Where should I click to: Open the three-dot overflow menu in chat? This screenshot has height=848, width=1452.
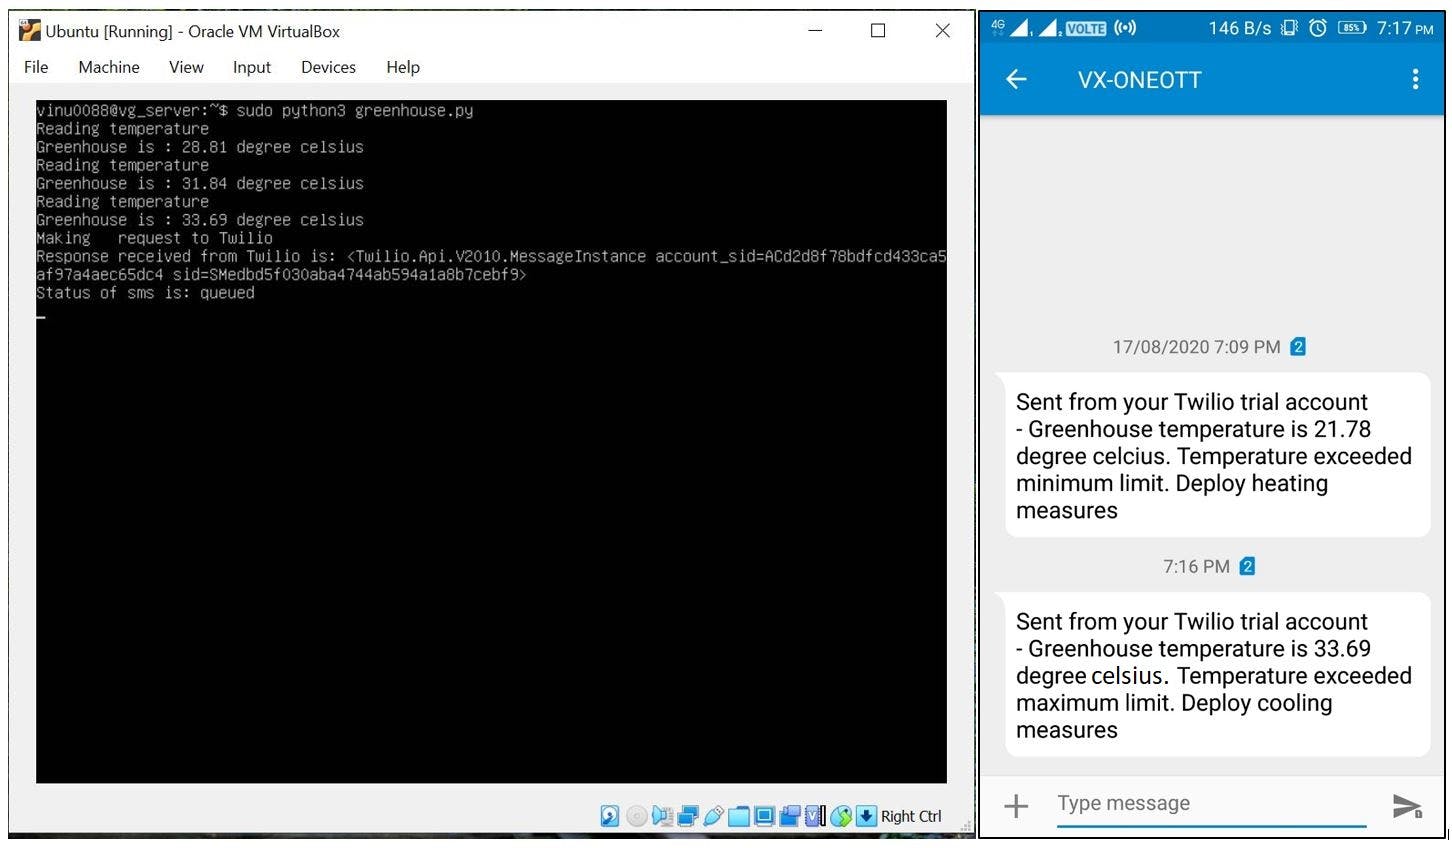1415,79
